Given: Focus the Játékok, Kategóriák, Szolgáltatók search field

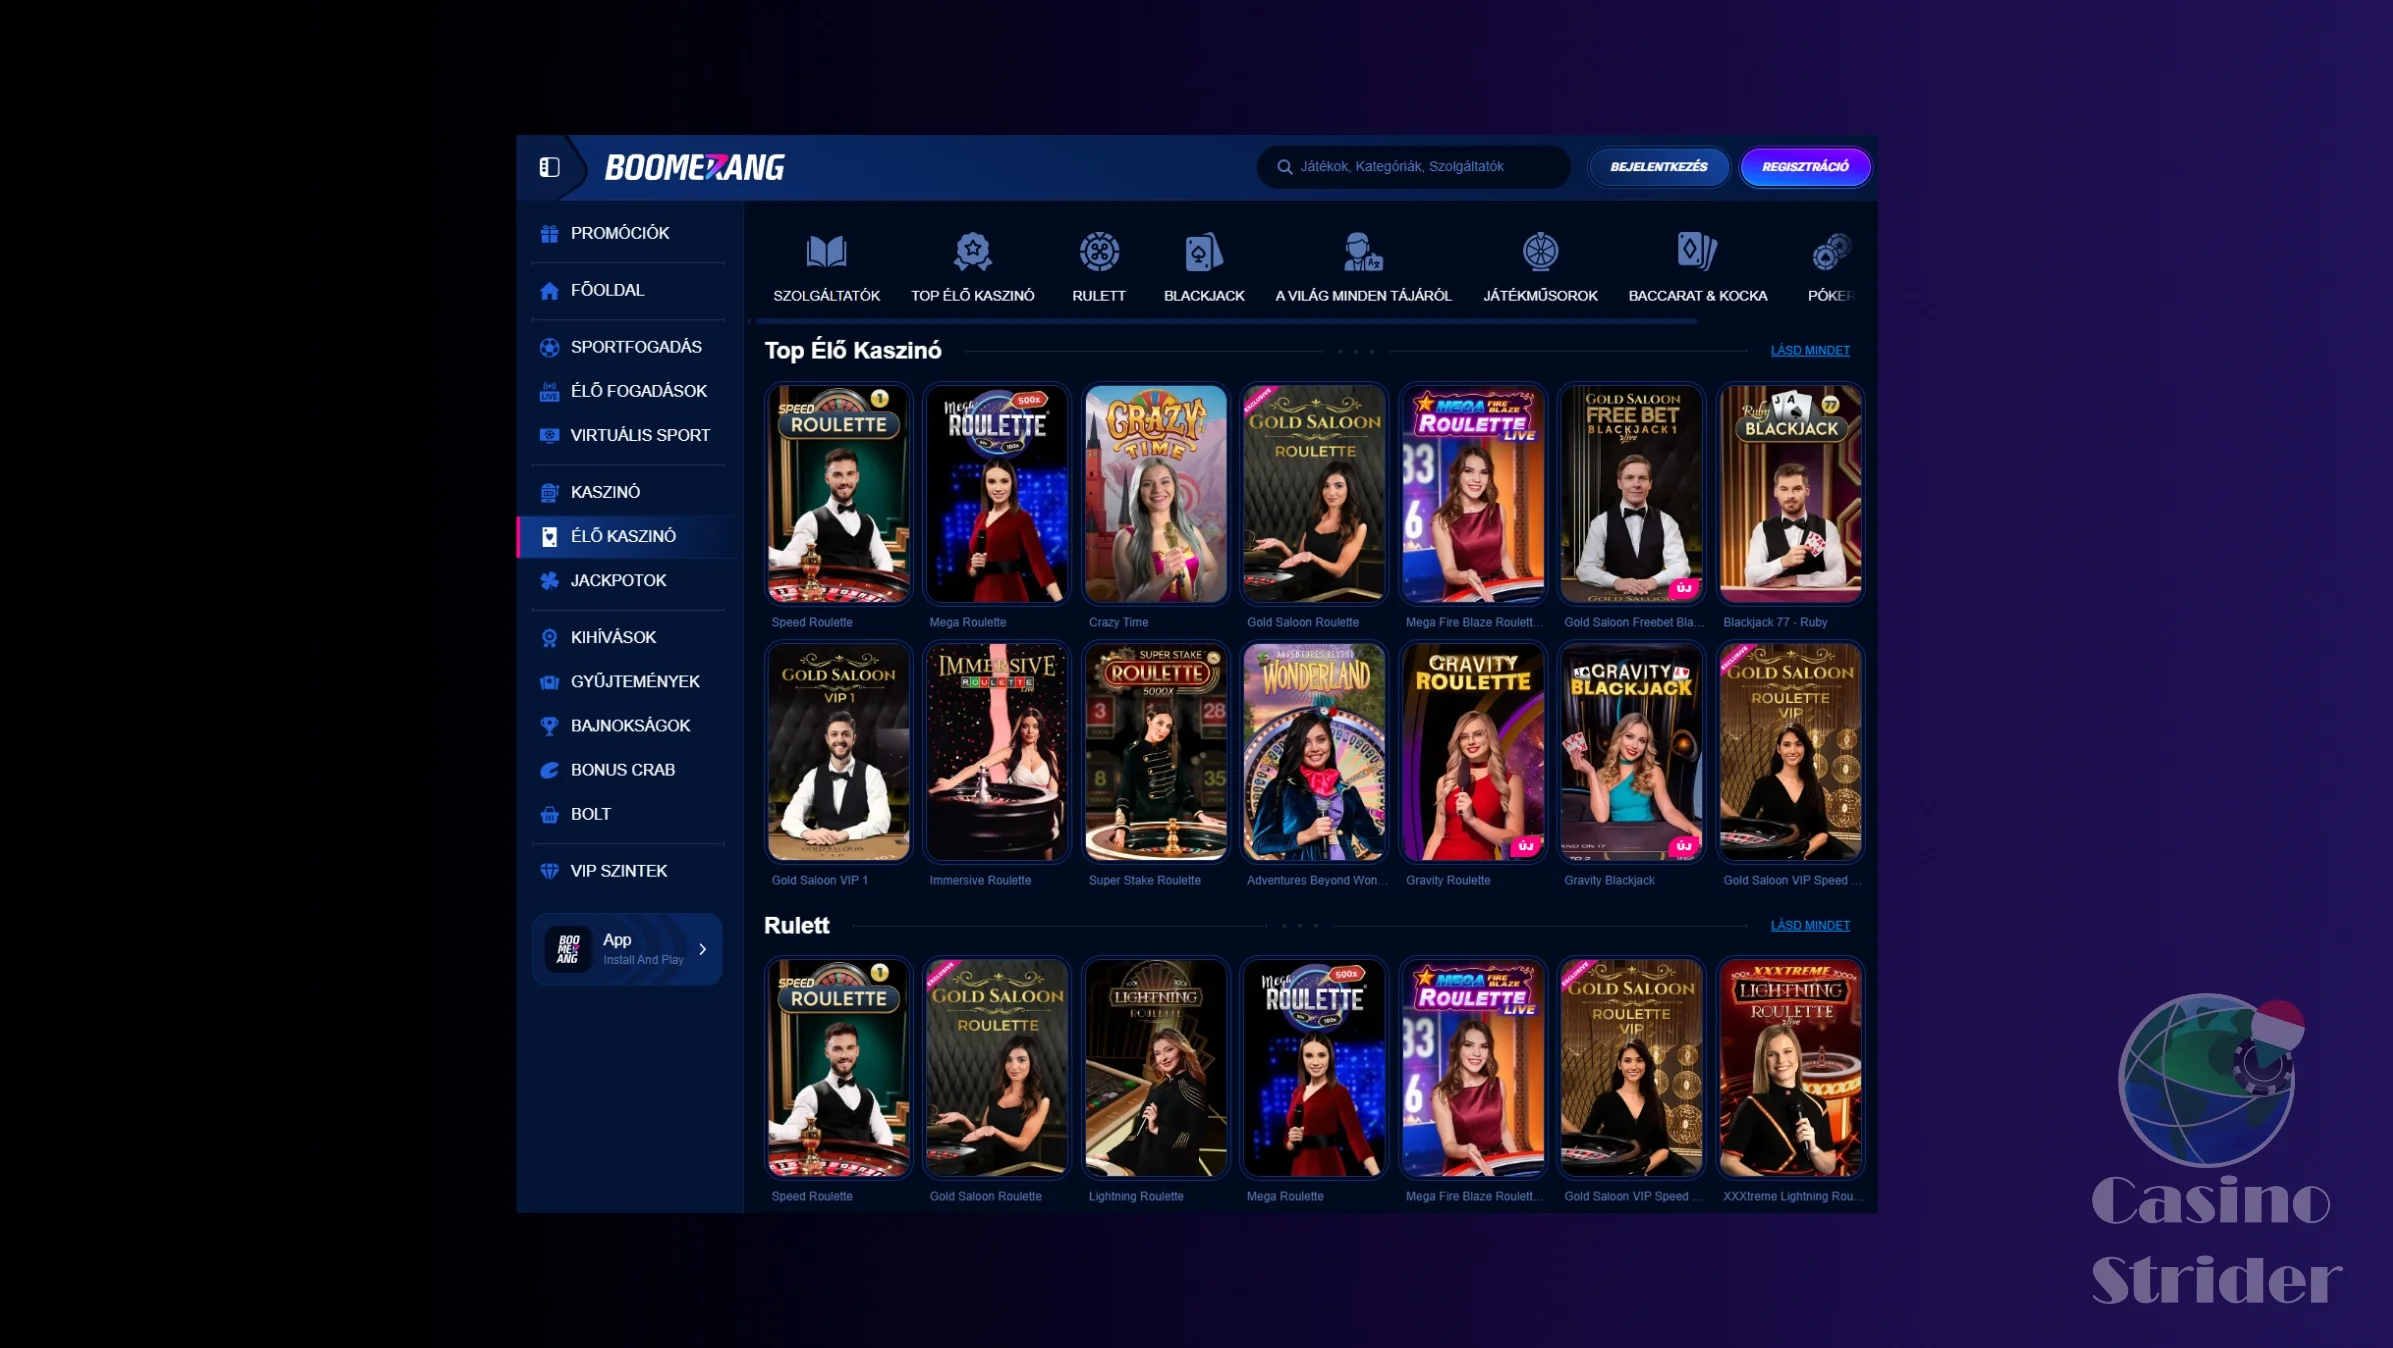Looking at the screenshot, I should pos(1413,167).
